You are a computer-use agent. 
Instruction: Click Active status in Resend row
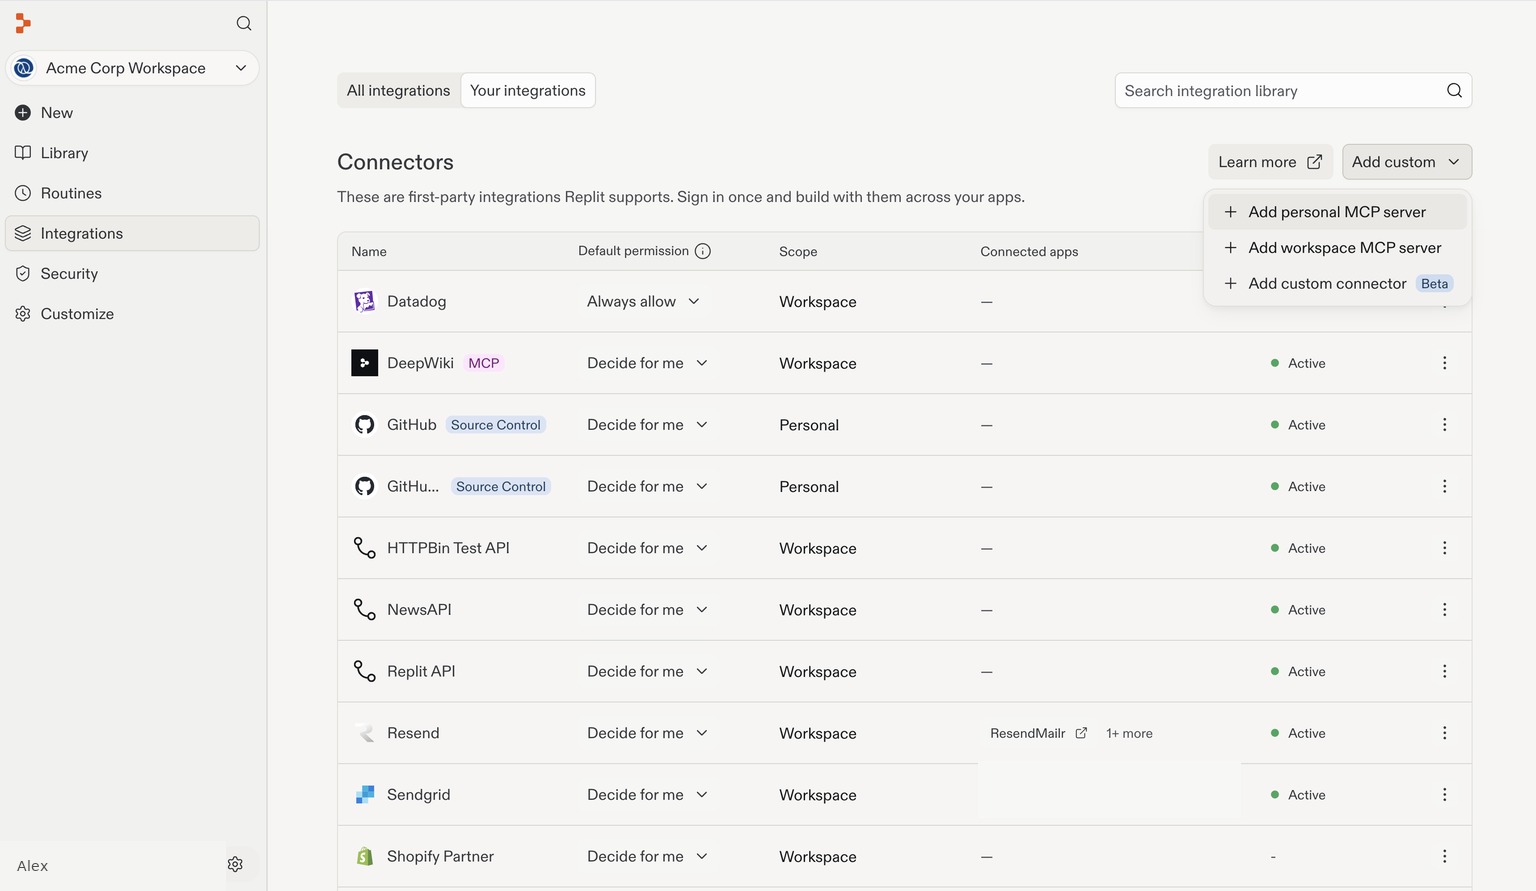click(x=1298, y=733)
